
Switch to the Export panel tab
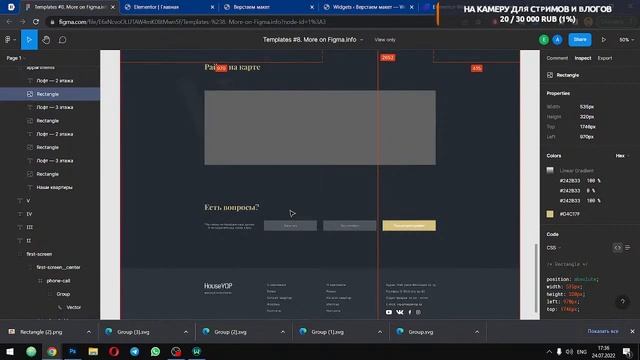coord(605,58)
